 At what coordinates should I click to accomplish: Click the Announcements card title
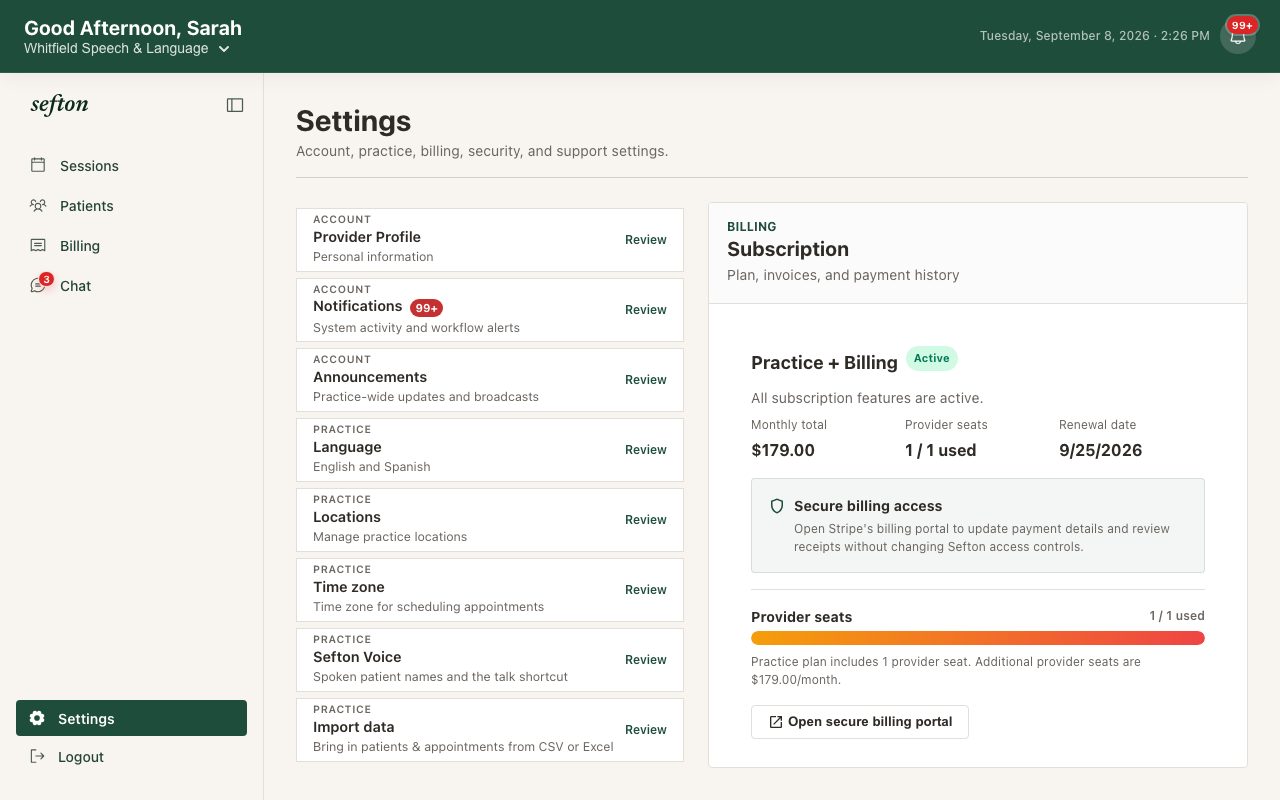pos(370,377)
